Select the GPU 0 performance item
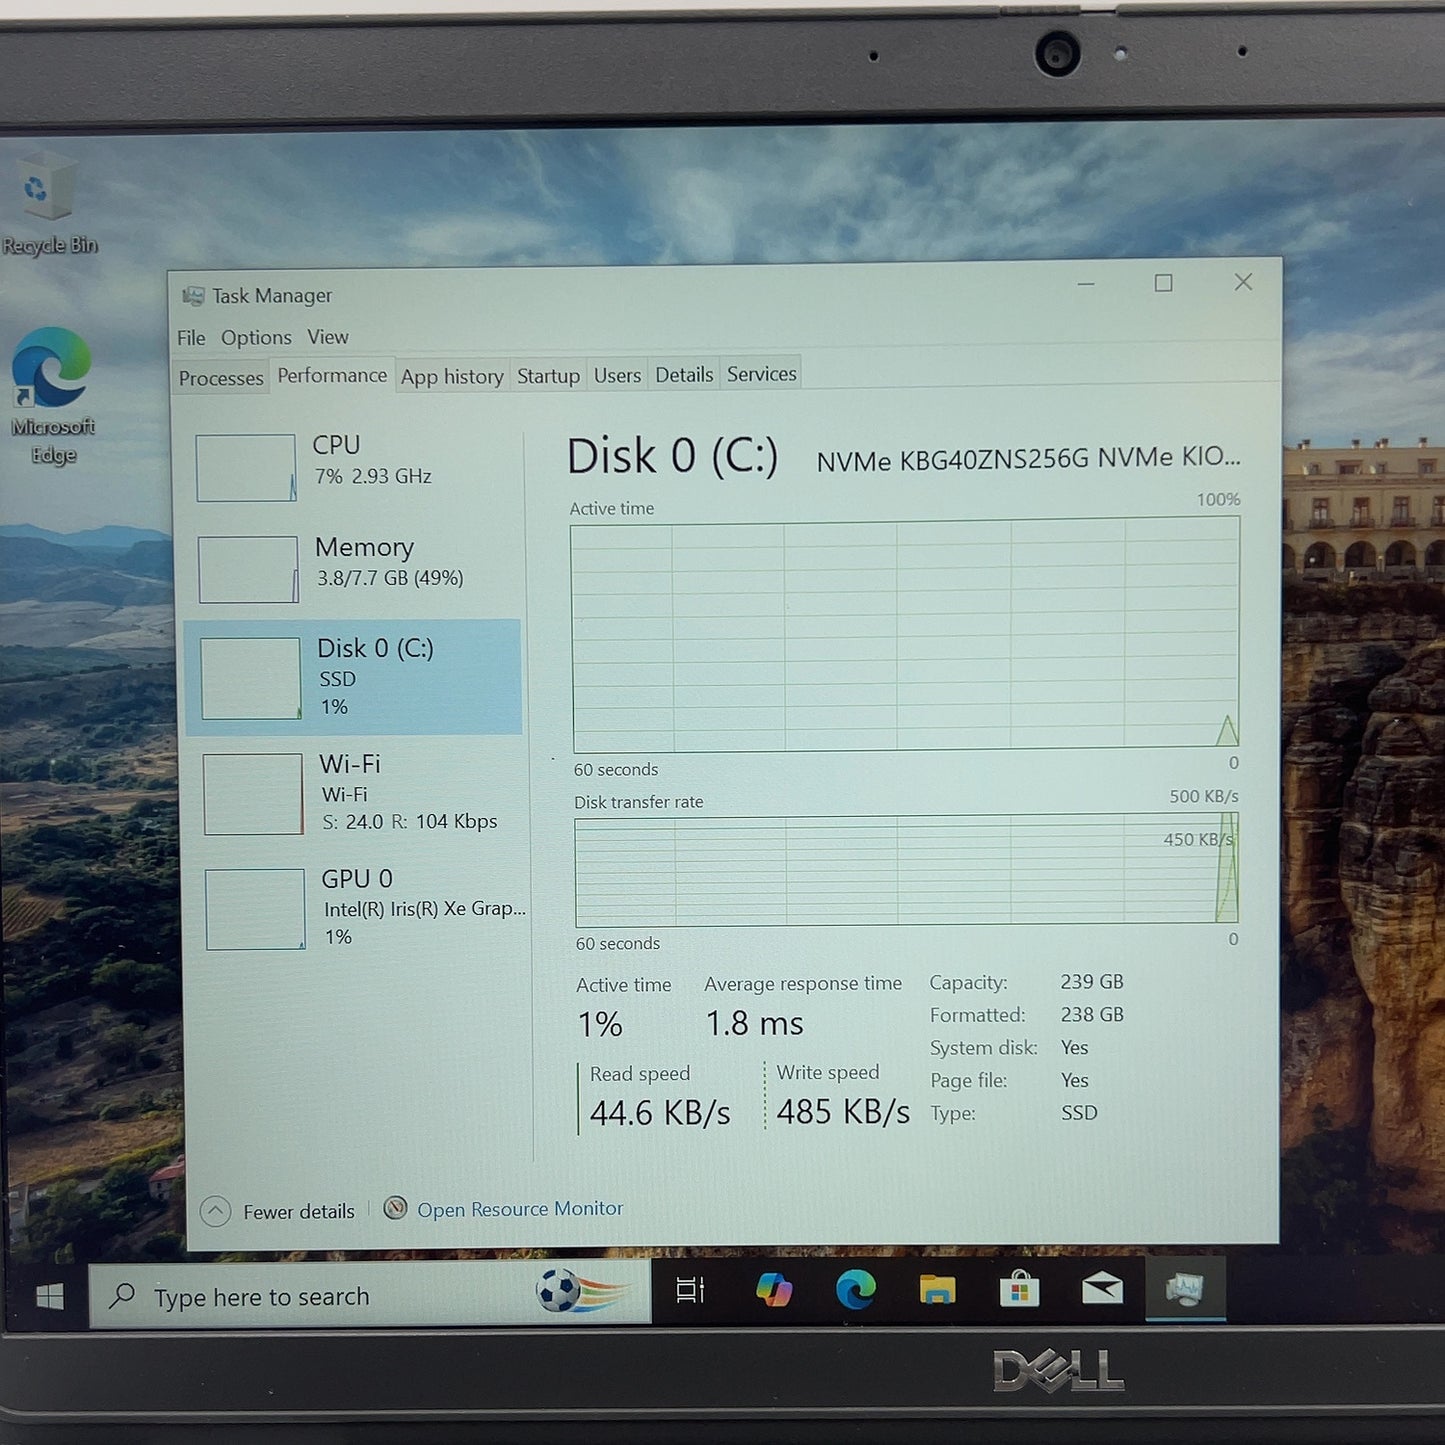This screenshot has height=1445, width=1445. [358, 908]
